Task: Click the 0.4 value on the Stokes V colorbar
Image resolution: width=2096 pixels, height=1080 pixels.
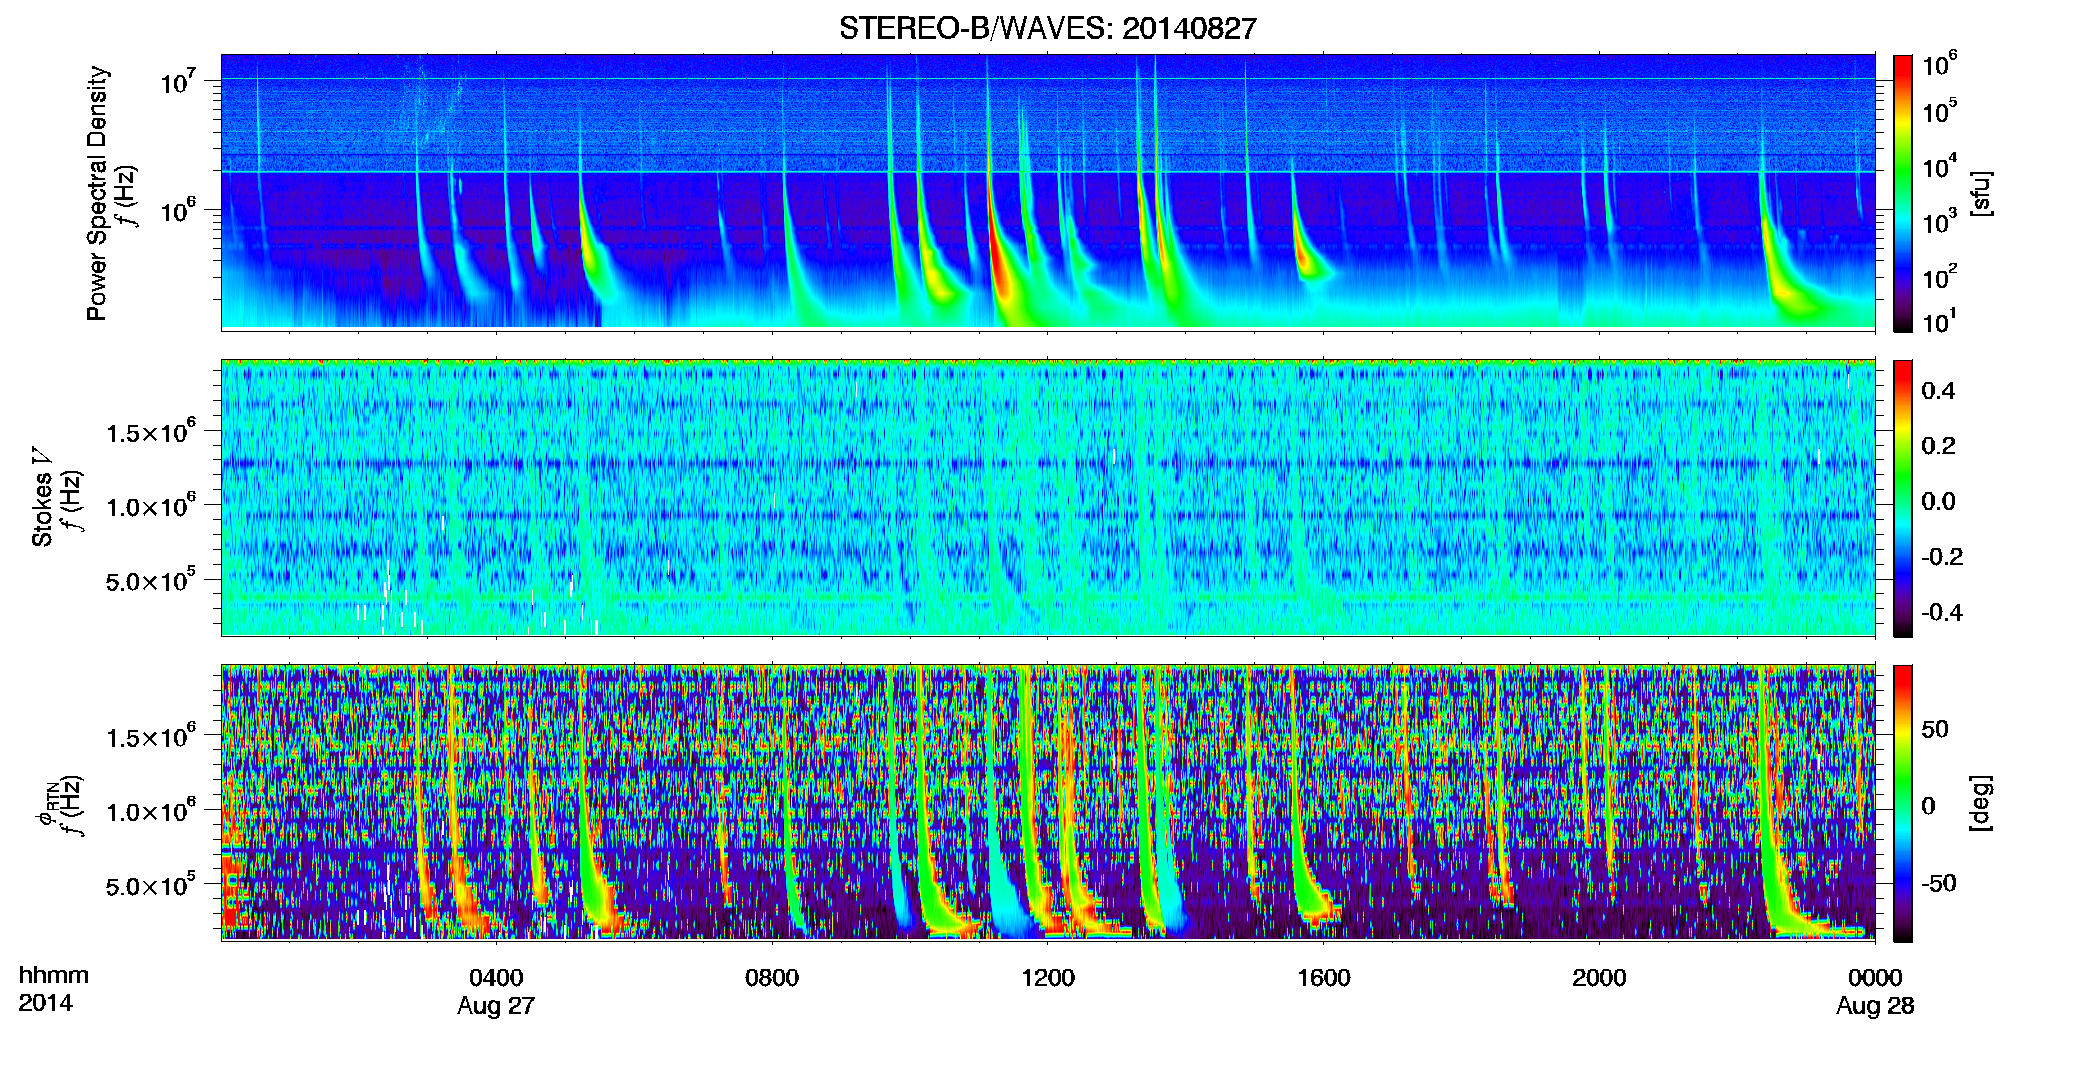Action: [x=1938, y=391]
